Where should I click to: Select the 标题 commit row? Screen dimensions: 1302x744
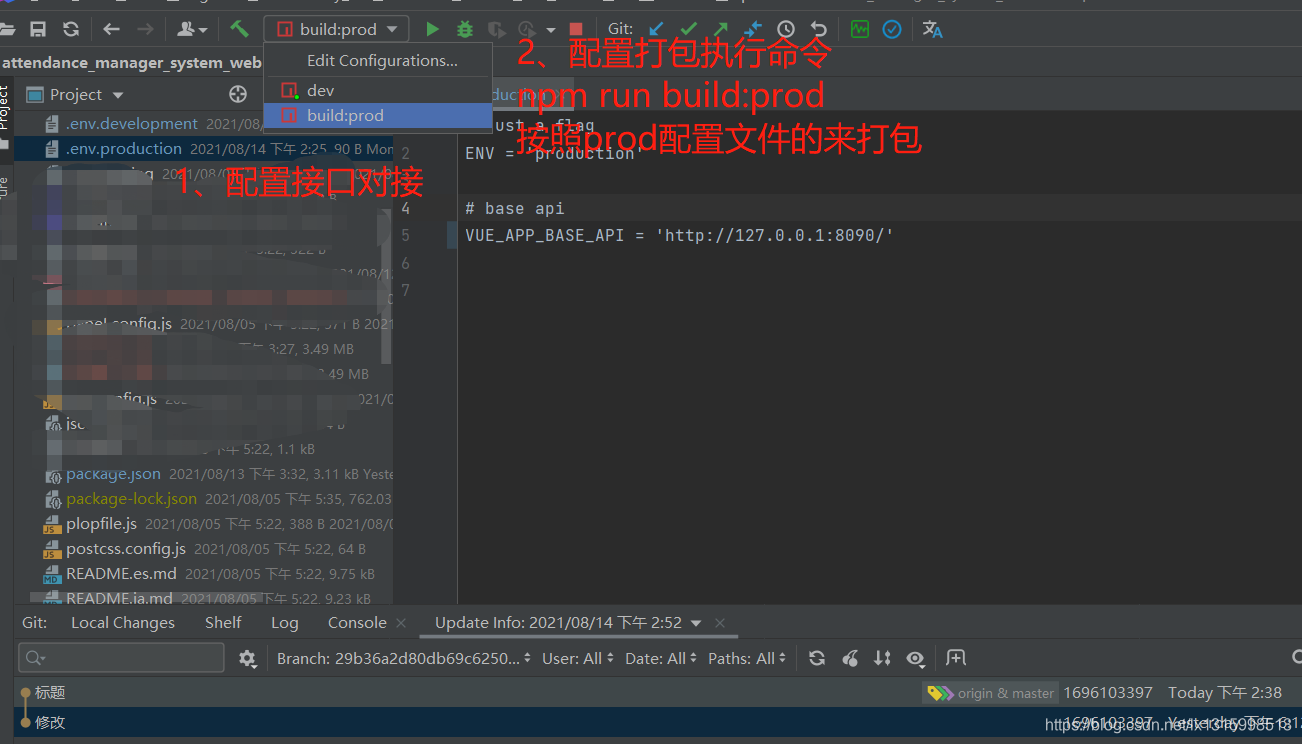[x=660, y=692]
